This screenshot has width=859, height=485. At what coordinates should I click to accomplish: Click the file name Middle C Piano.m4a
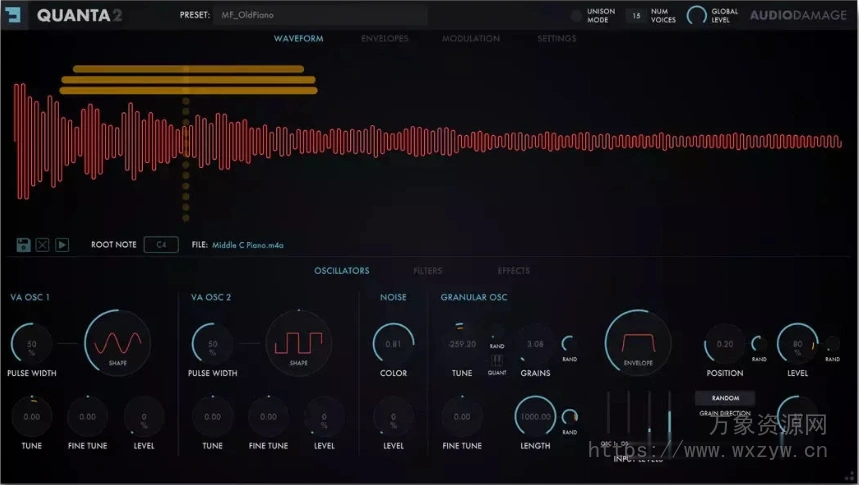248,245
